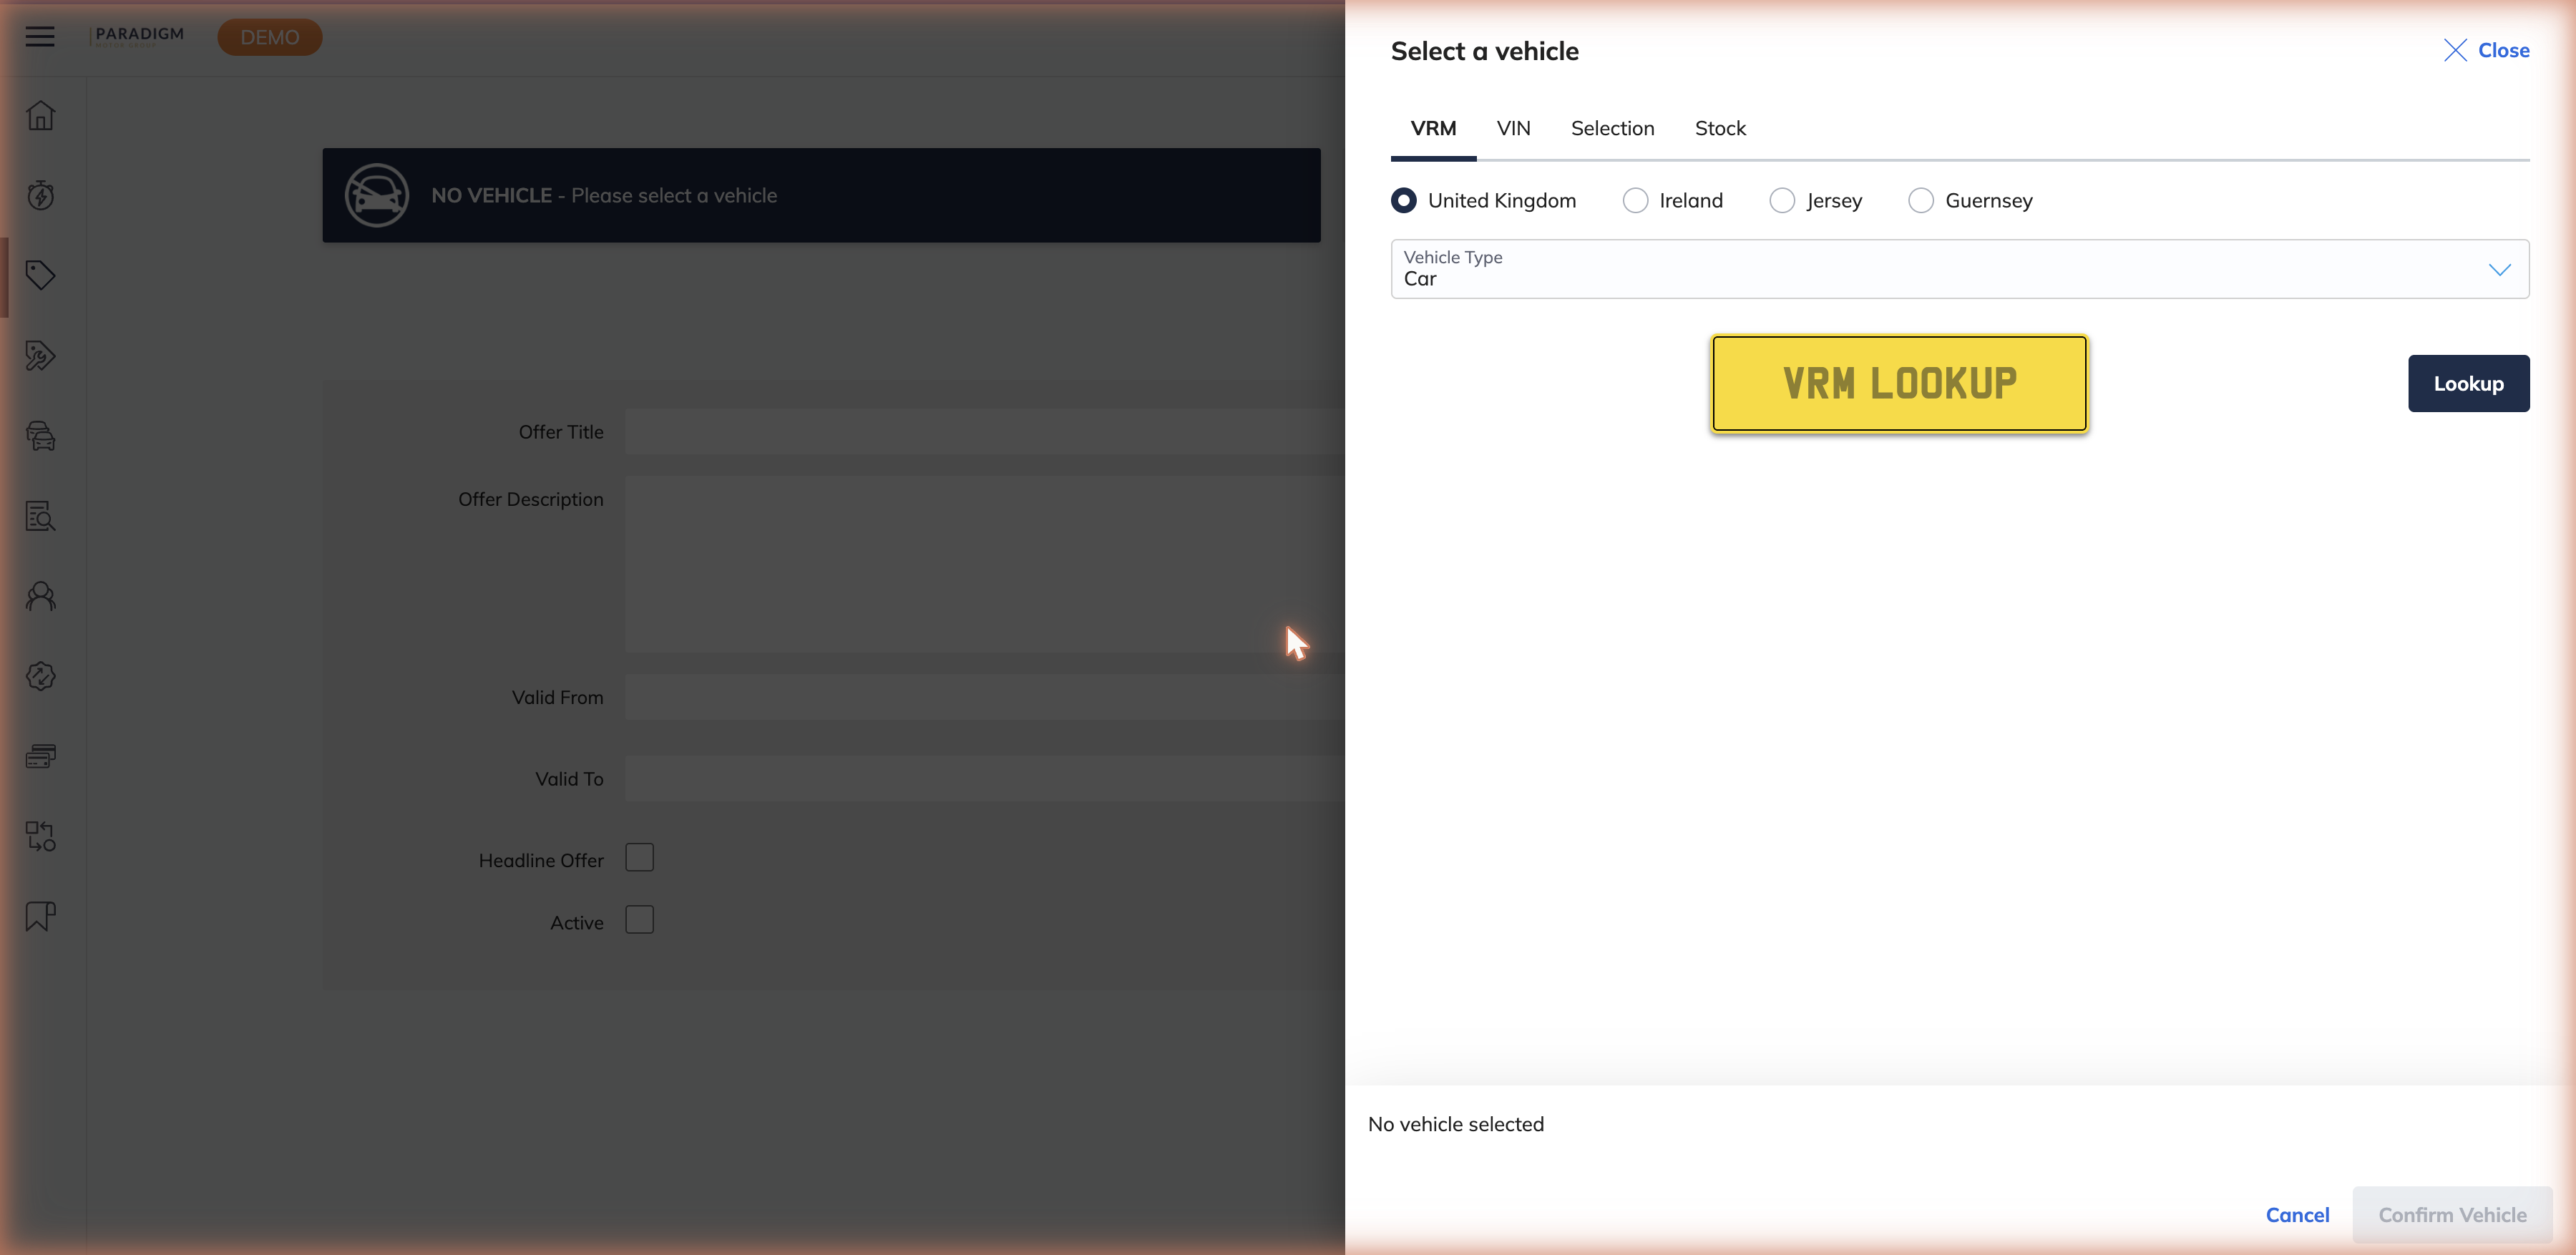The height and width of the screenshot is (1255, 2576).
Task: Click the no-vehicle car icon in banner
Action: click(x=377, y=195)
